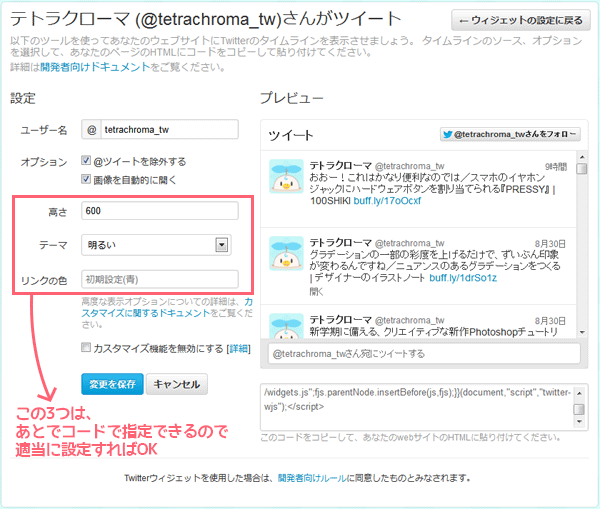Click the back to widget settings button
Screen dimensions: 600x509
[x=521, y=20]
